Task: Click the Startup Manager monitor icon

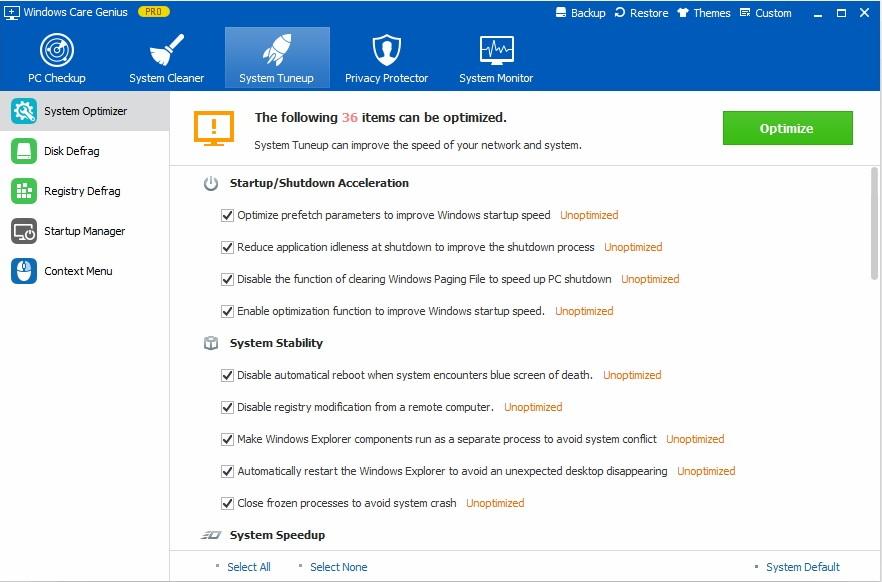Action: [24, 231]
